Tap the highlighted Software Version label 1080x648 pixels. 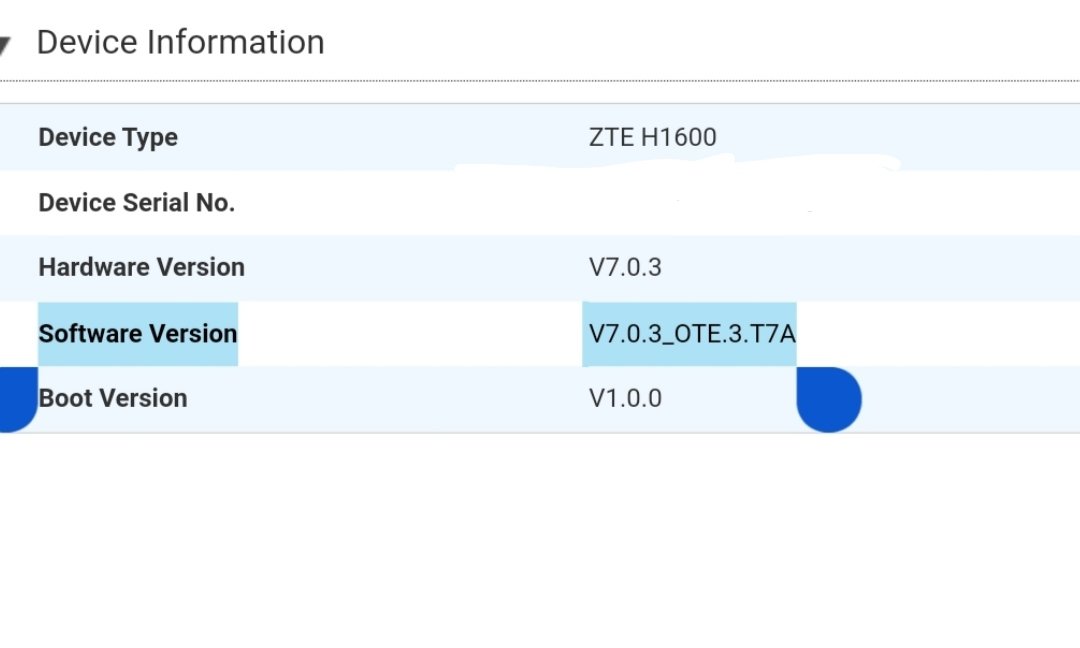(138, 334)
